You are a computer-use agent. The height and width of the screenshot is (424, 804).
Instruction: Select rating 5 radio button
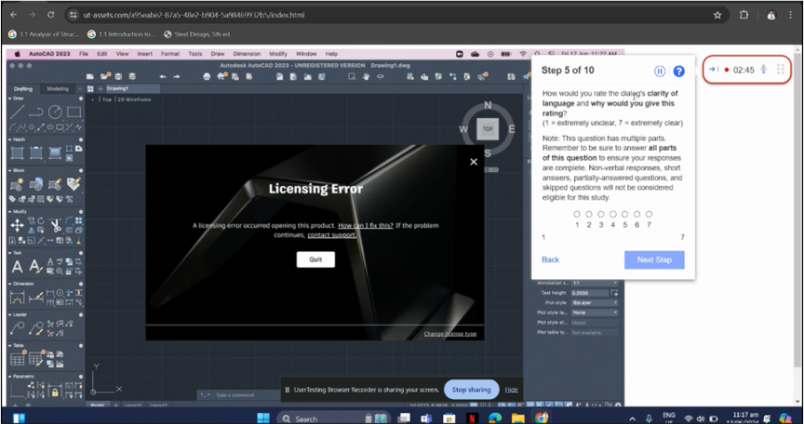click(x=625, y=214)
